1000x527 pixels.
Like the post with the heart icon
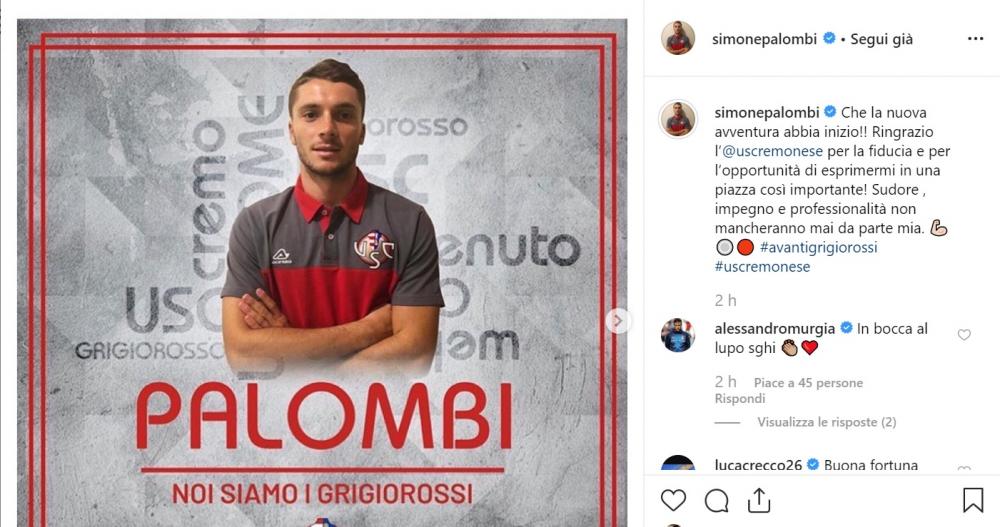pyautogui.click(x=673, y=501)
